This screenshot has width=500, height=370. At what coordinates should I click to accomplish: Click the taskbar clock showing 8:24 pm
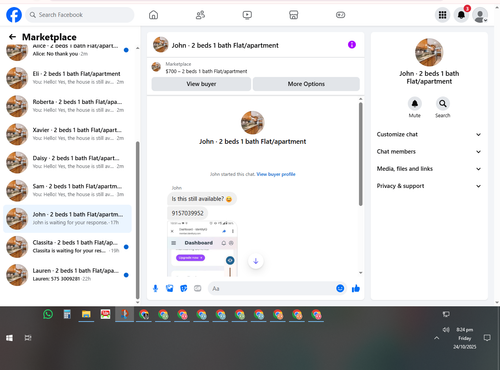(x=465, y=338)
